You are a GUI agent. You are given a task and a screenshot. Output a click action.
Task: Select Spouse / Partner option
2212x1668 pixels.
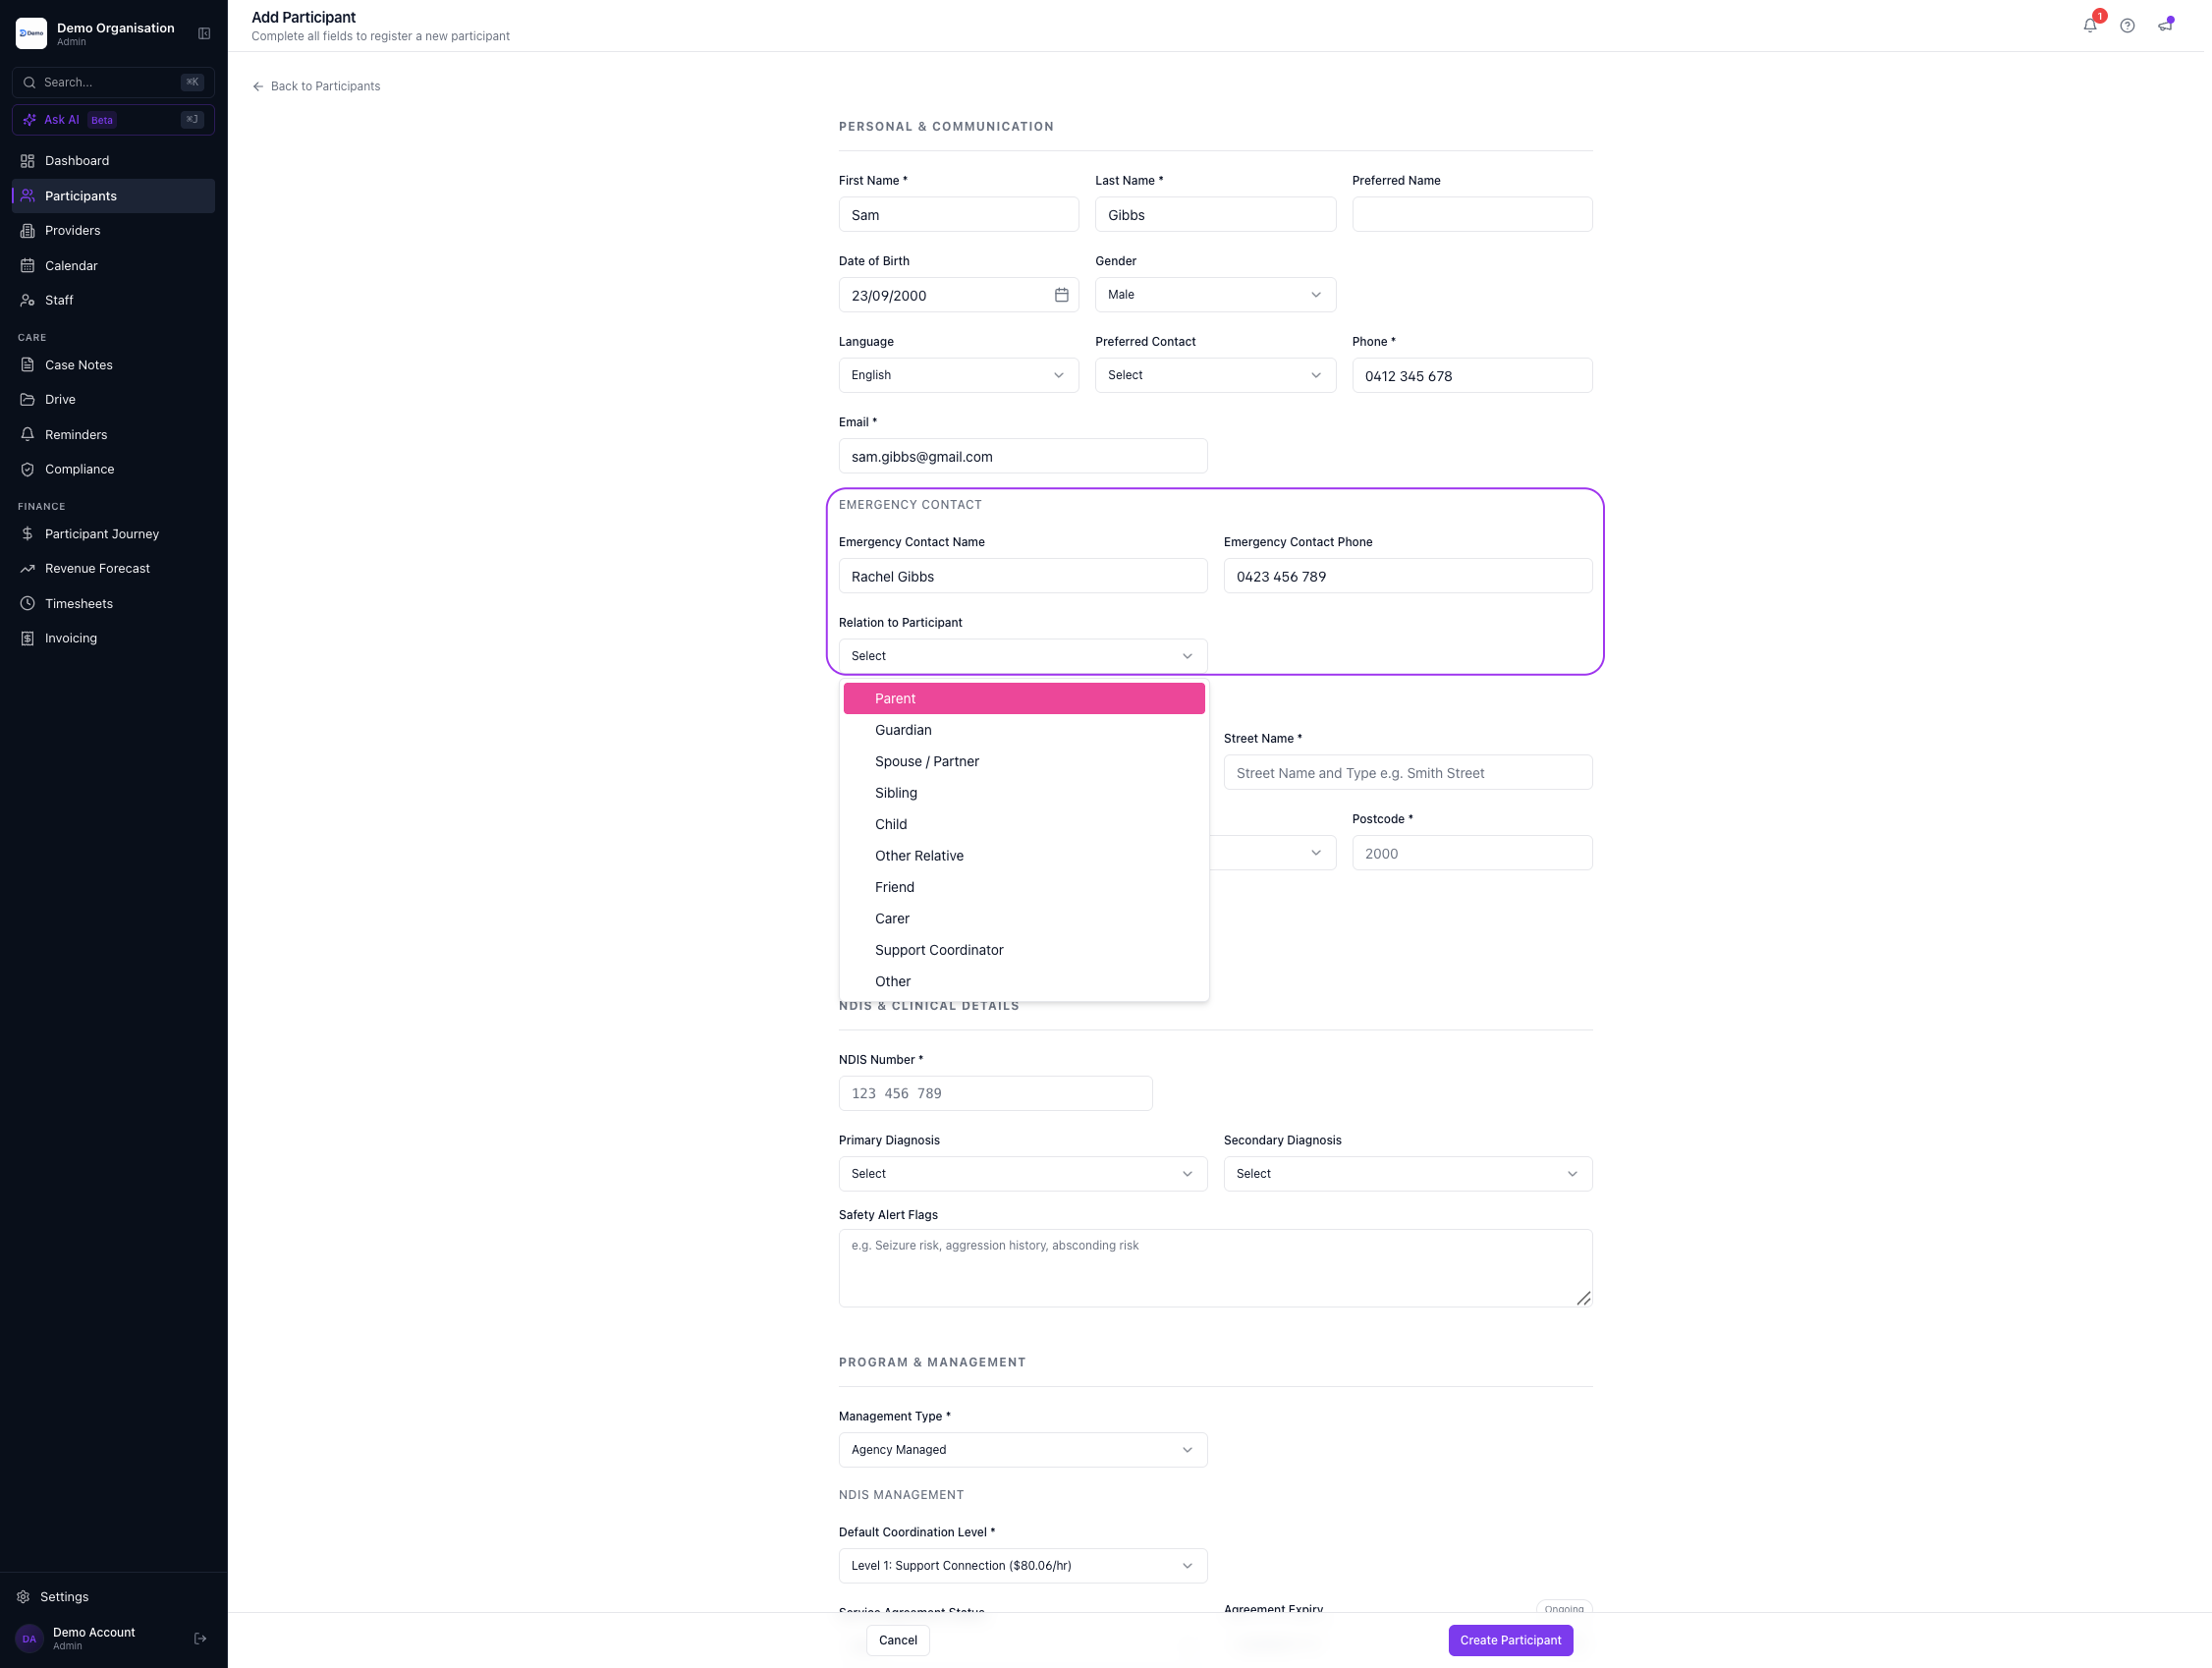[1023, 762]
